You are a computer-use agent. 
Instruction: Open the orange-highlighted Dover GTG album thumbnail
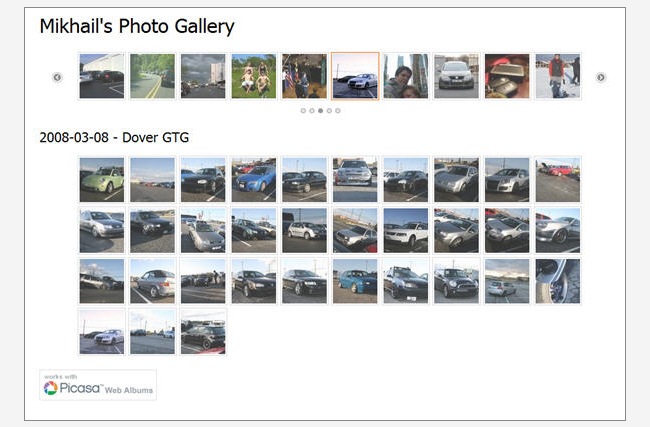[355, 76]
